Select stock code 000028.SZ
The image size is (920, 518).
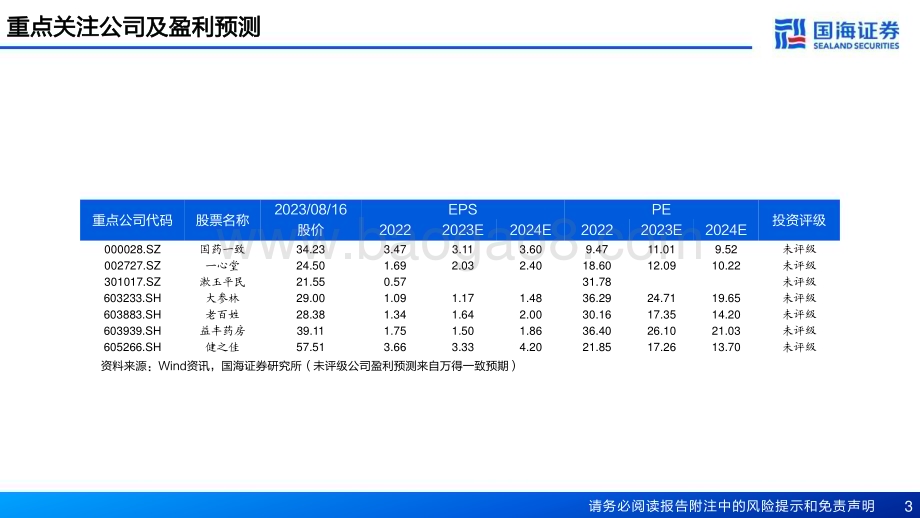132,249
